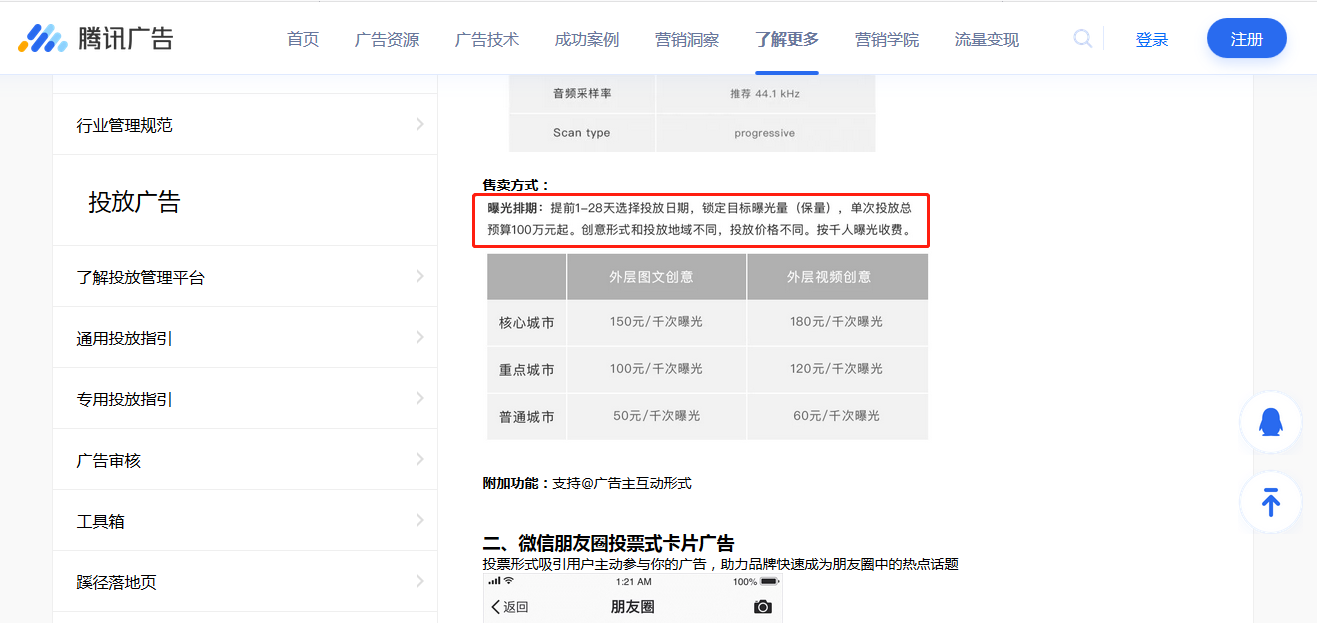Screen dimensions: 1317x623
Task: Open 了解投放管理平台 sidebar item
Action: tap(245, 277)
